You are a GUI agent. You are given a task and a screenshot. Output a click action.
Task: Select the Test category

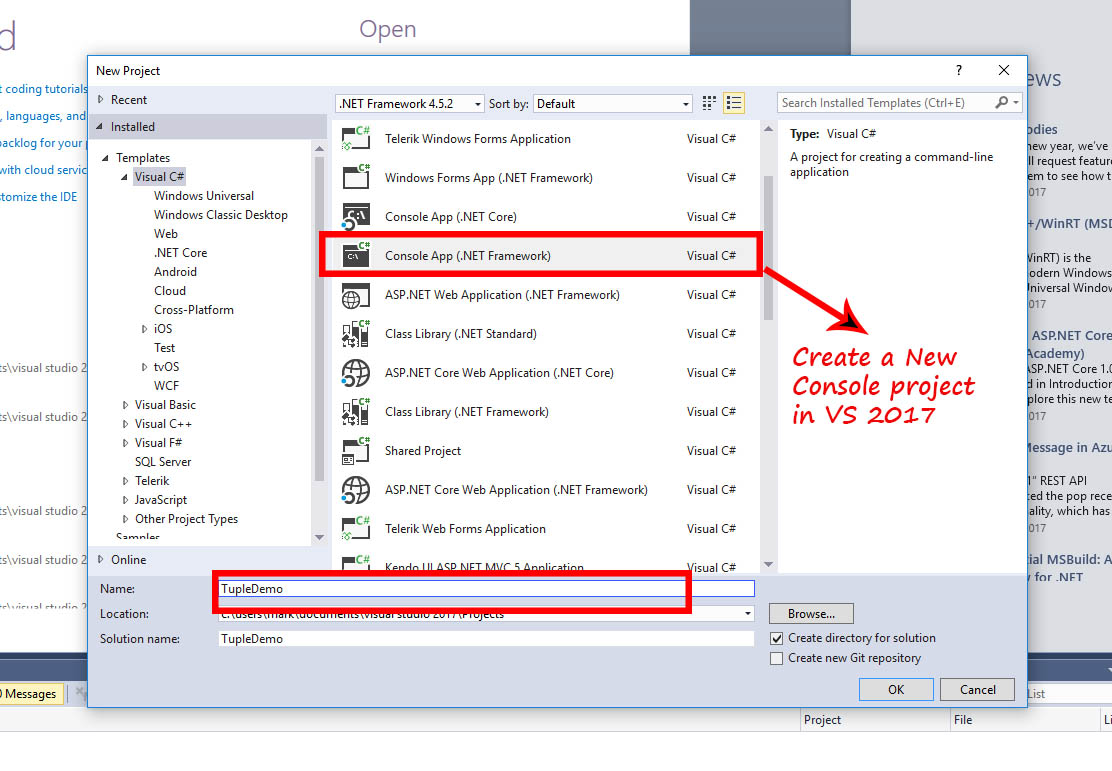pyautogui.click(x=164, y=348)
